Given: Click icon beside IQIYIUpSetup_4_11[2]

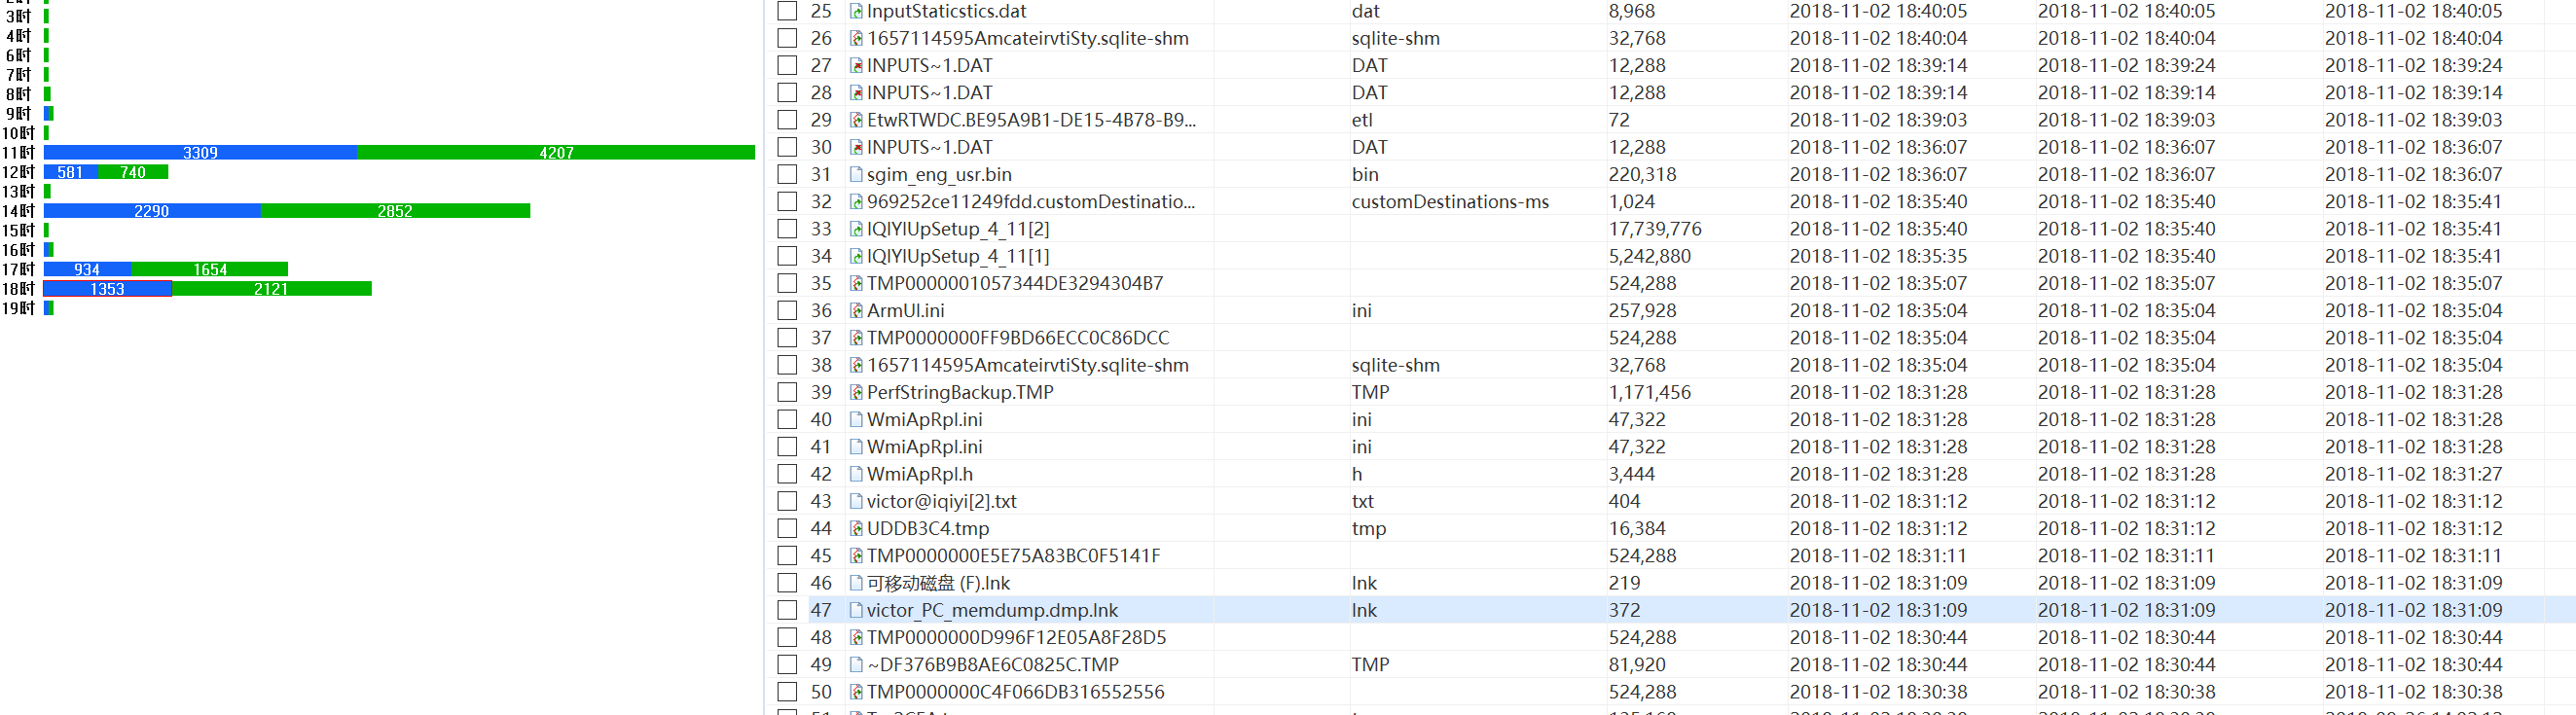Looking at the screenshot, I should [x=856, y=229].
